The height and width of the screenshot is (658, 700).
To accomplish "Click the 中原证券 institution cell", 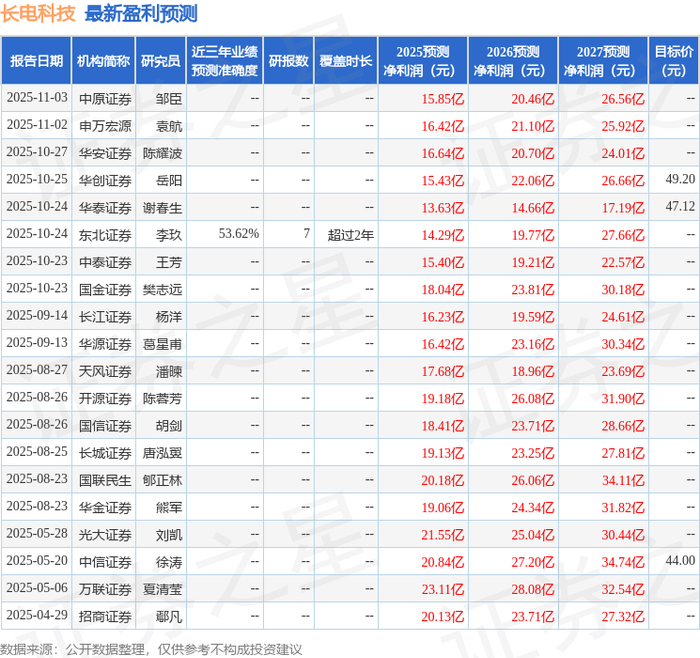I will pyautogui.click(x=105, y=99).
